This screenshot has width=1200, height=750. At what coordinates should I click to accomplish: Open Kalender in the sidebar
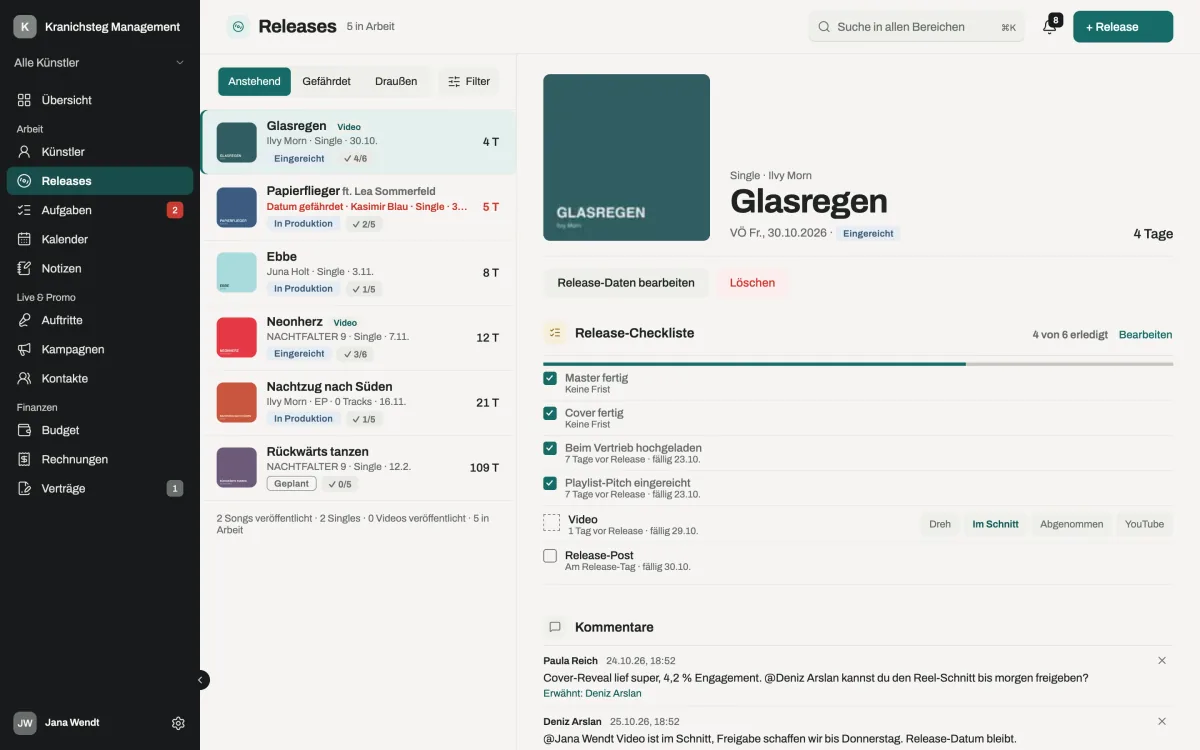tap(100, 239)
